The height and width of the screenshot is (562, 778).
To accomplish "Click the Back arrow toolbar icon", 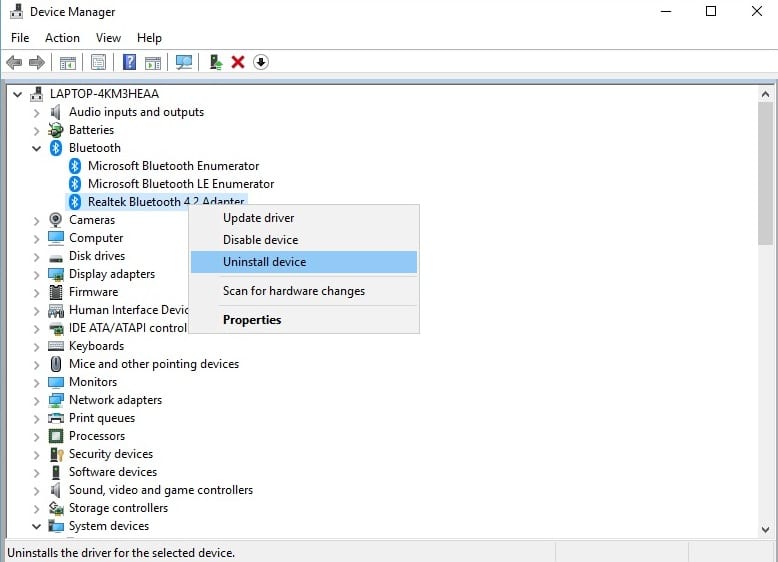I will coord(14,62).
